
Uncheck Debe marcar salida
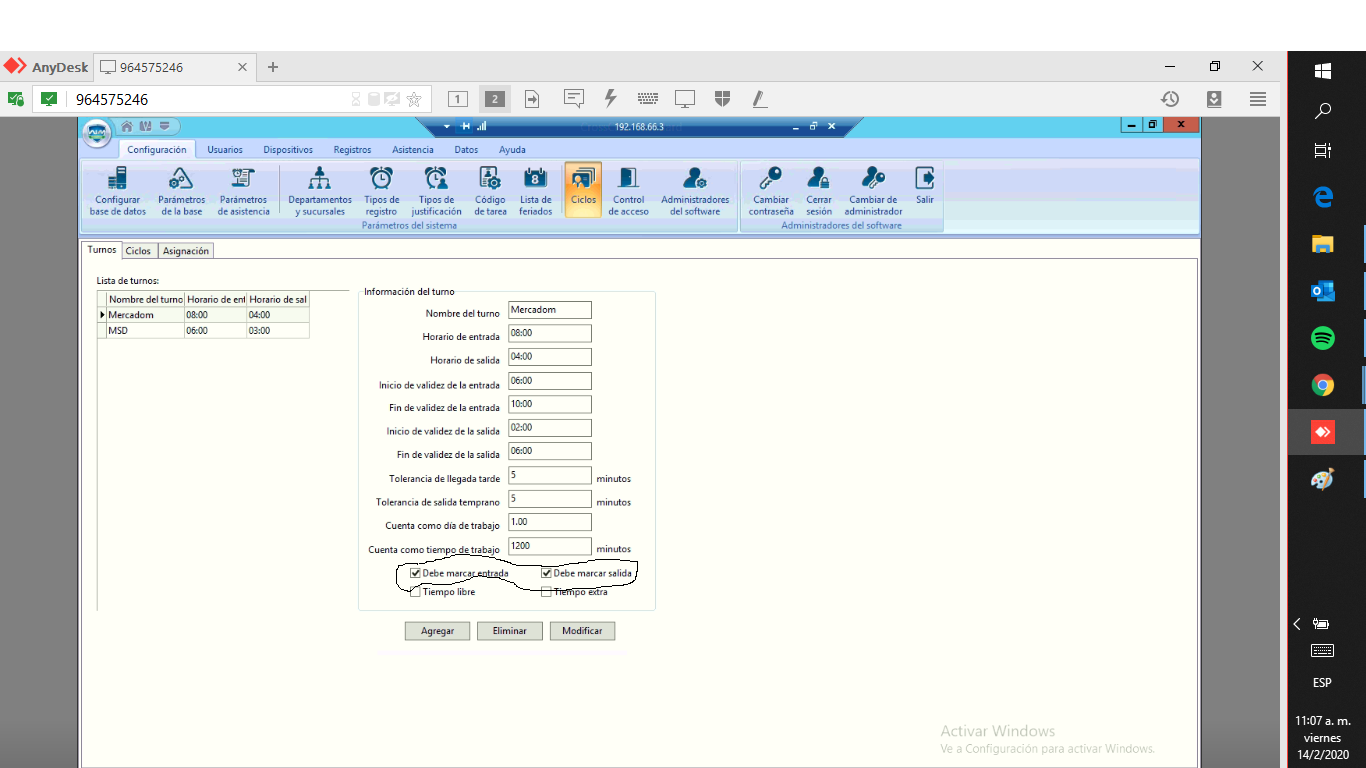546,573
